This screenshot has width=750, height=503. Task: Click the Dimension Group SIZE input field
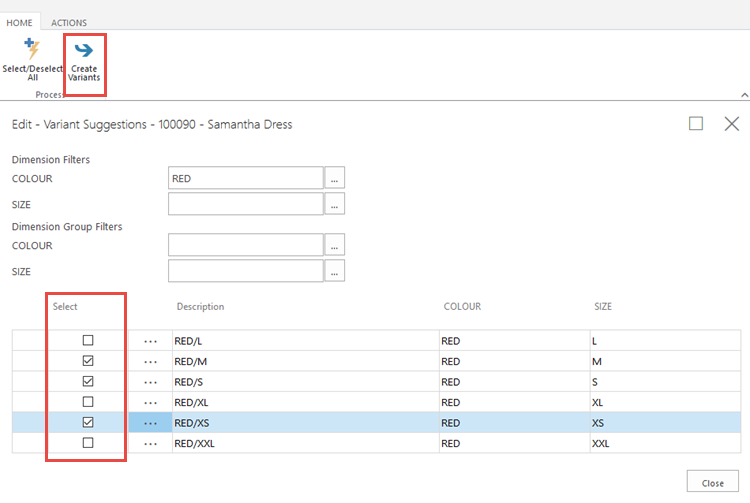pos(245,271)
